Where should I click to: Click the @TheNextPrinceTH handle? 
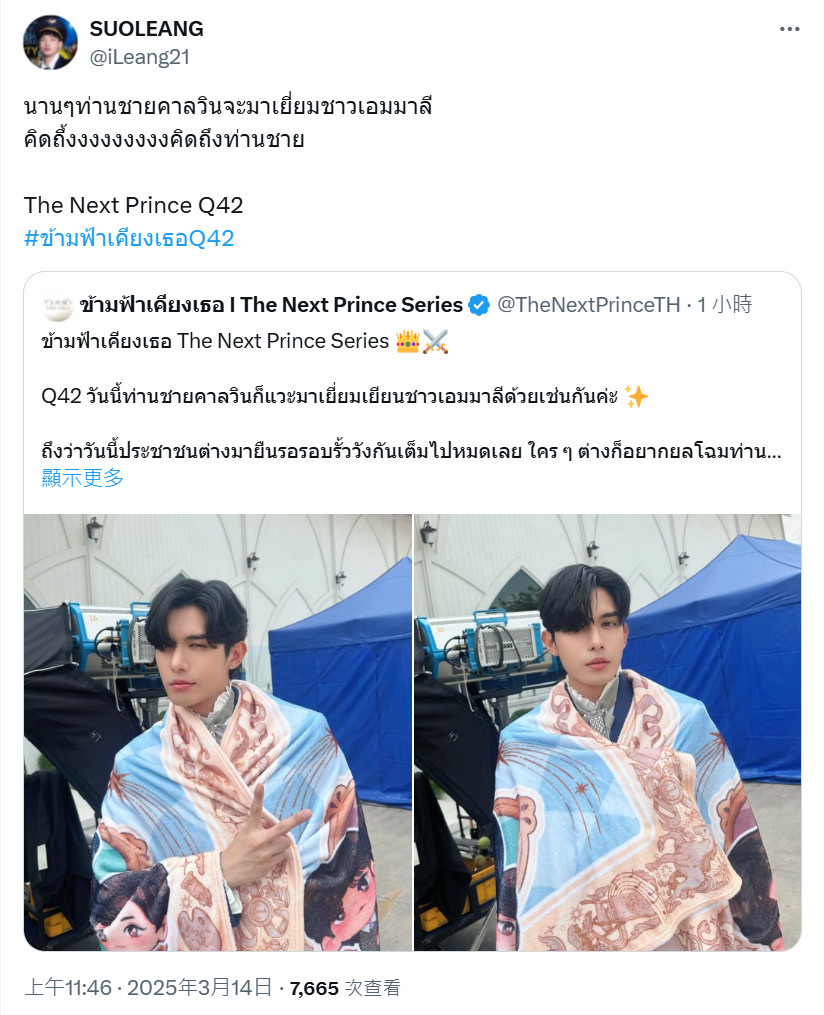588,304
